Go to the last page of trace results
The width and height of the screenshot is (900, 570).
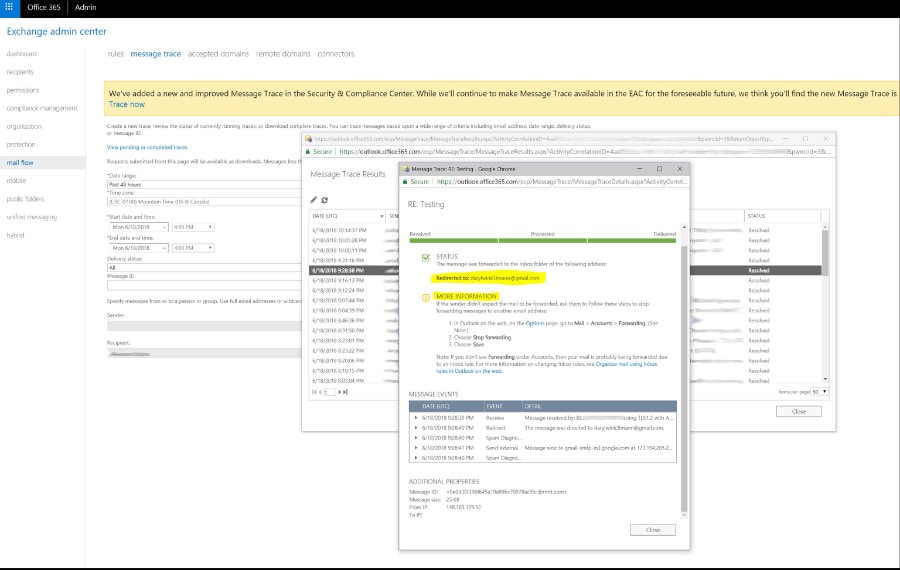pyautogui.click(x=345, y=392)
